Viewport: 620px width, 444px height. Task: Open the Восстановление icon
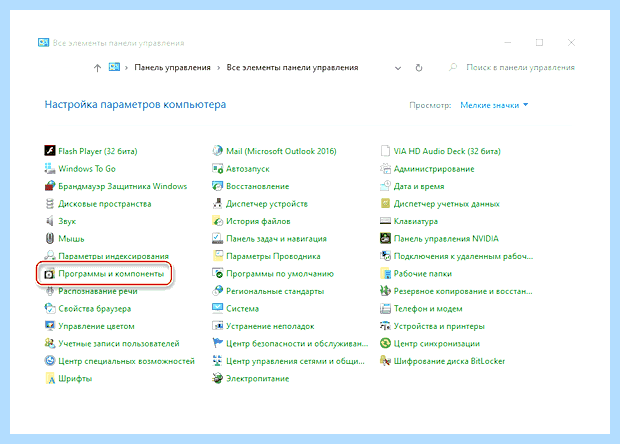click(x=217, y=186)
